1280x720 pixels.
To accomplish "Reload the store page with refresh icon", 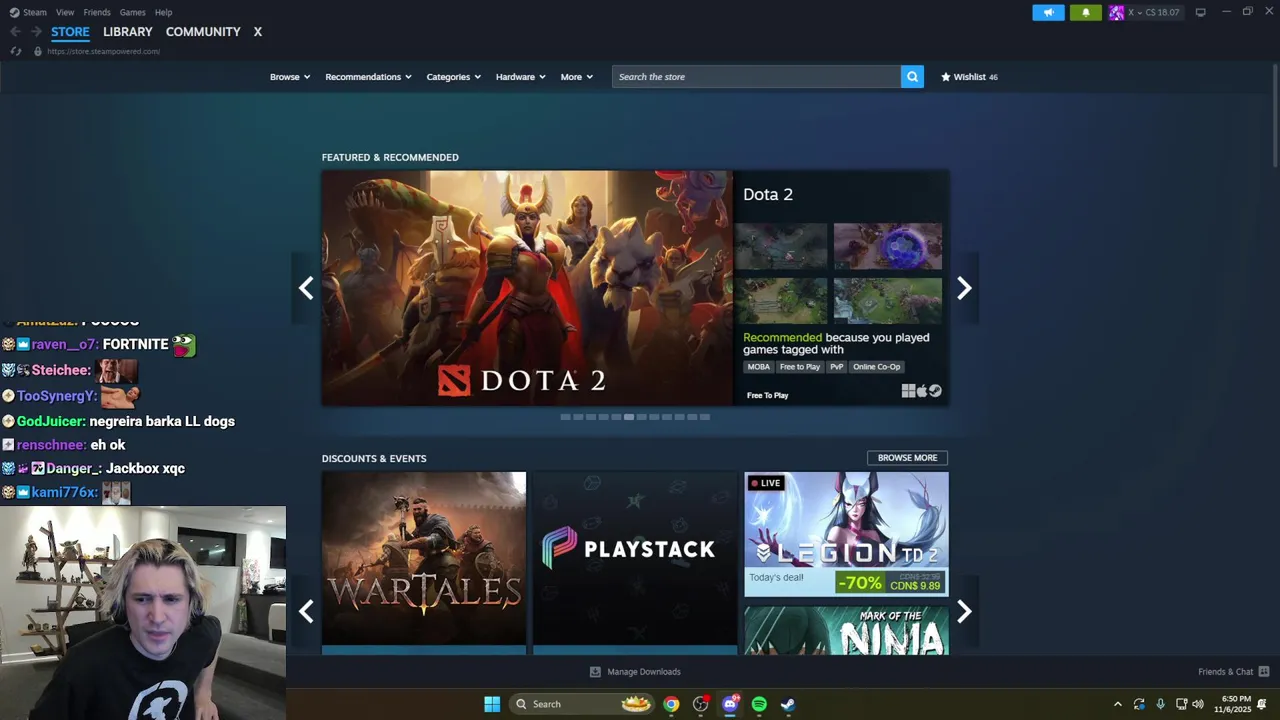I will tap(16, 51).
